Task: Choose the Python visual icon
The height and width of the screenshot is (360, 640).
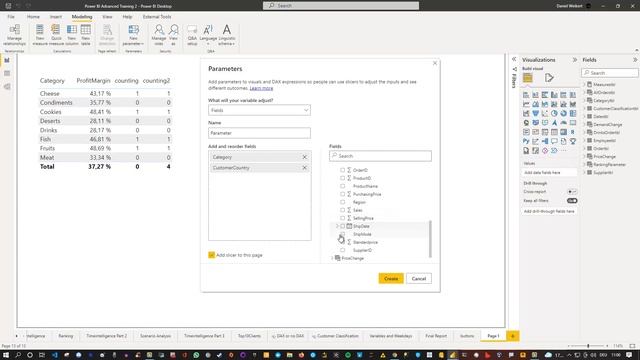Action: point(526,141)
